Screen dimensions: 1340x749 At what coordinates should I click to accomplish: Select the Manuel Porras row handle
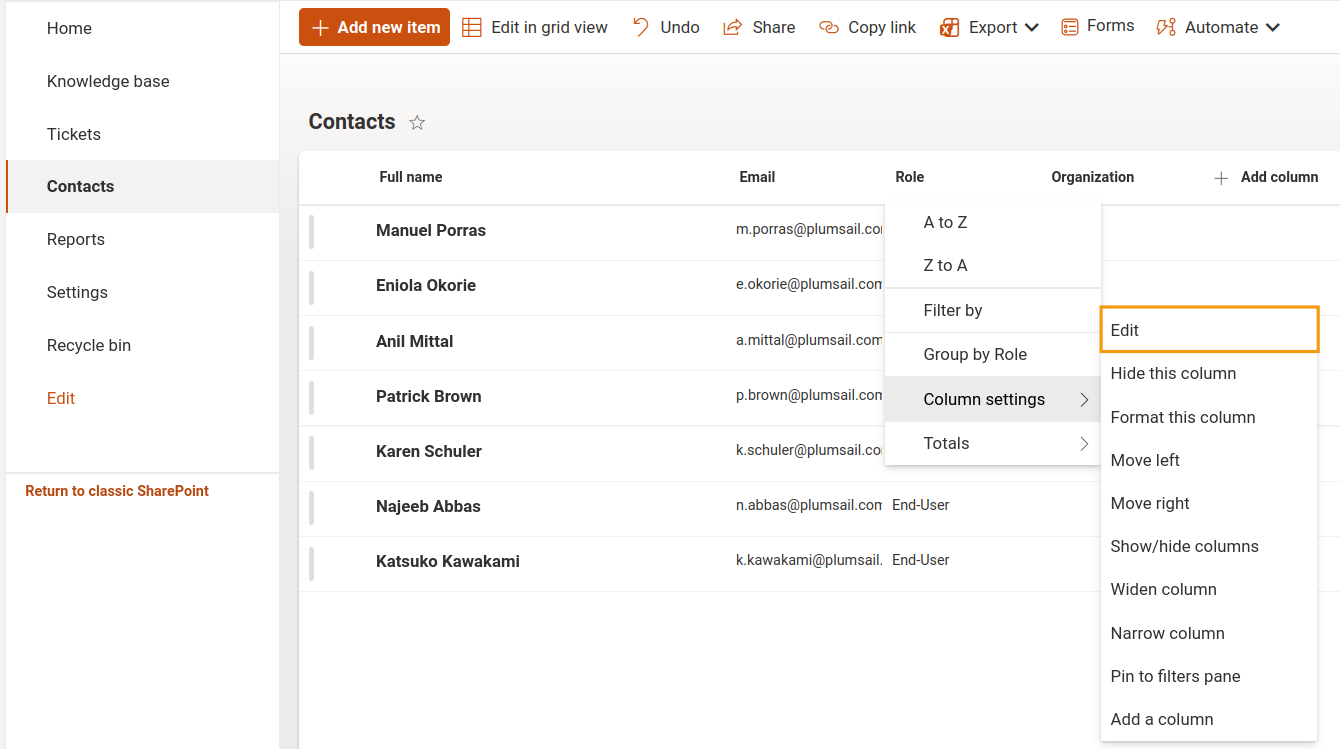coord(312,231)
